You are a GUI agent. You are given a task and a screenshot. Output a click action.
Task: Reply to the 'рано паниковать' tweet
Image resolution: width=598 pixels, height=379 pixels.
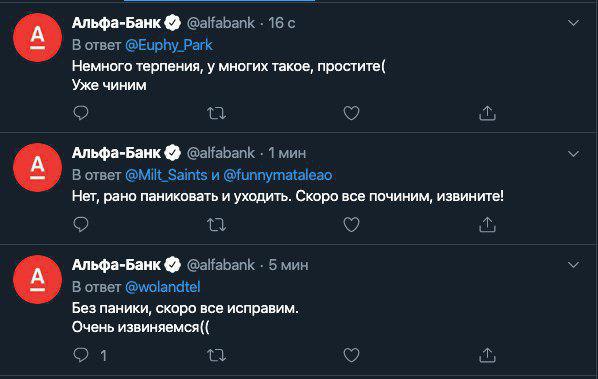click(x=81, y=225)
